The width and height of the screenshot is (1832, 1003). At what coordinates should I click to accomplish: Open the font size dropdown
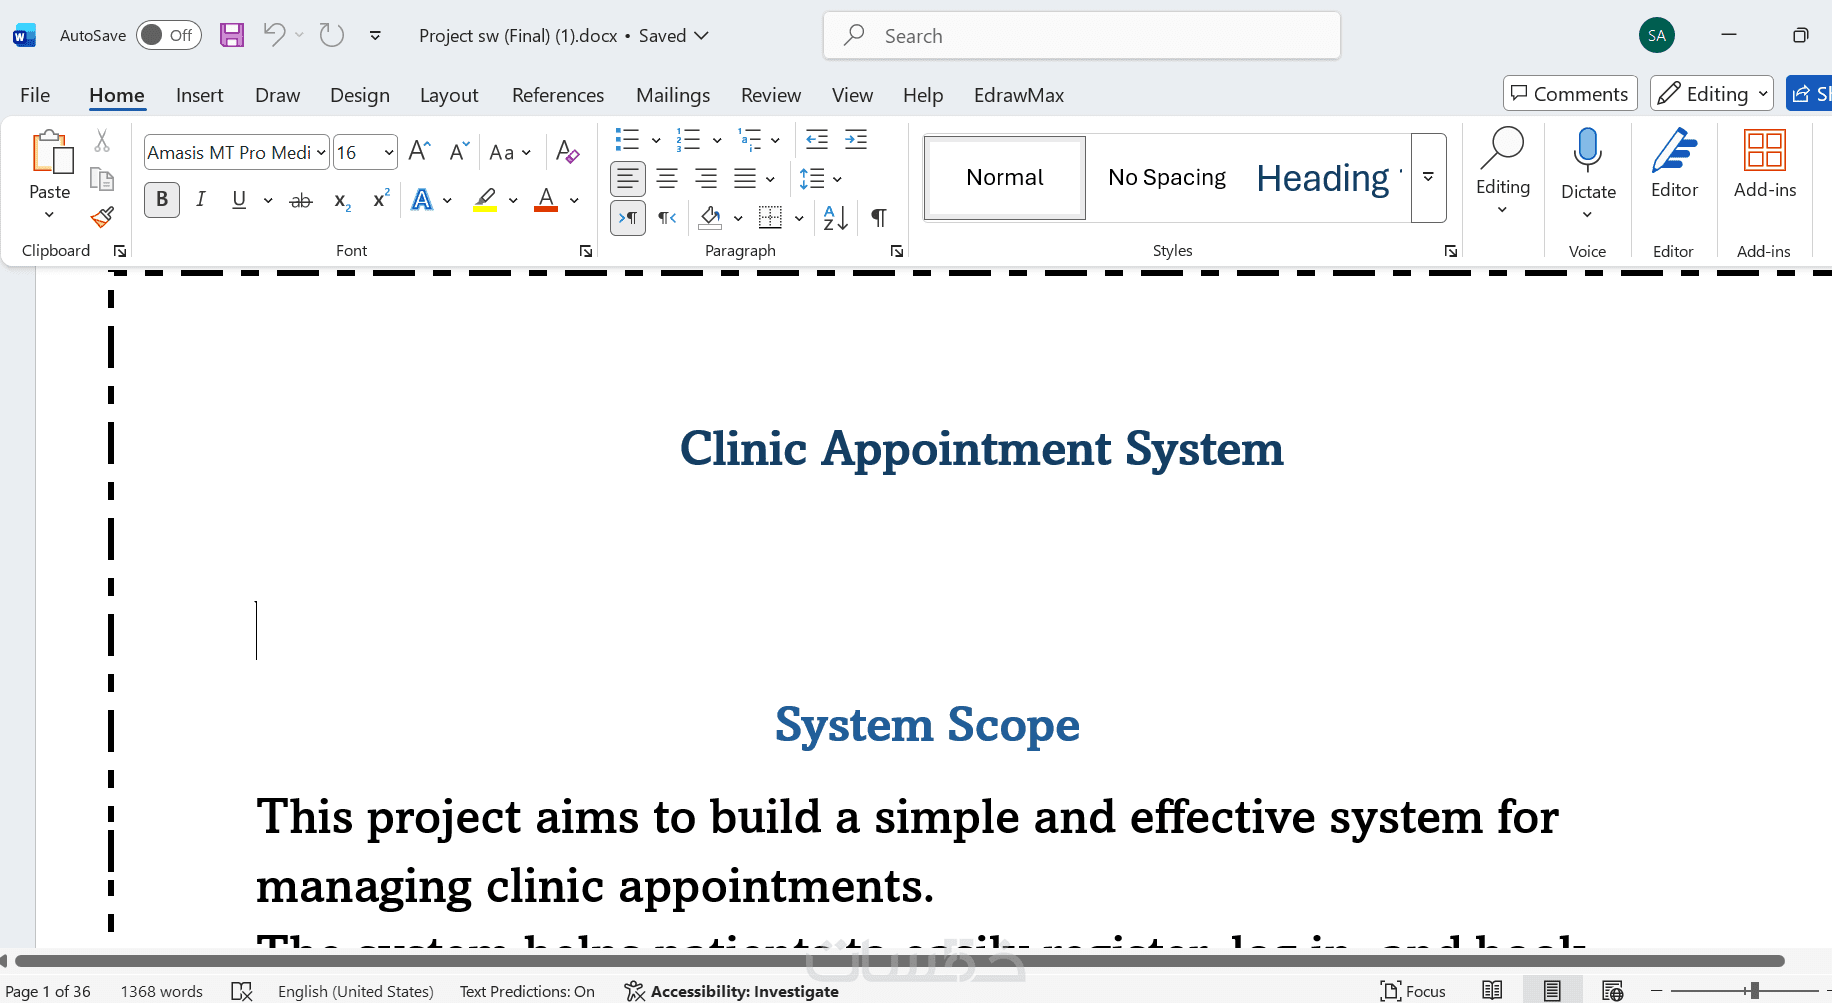click(x=388, y=153)
